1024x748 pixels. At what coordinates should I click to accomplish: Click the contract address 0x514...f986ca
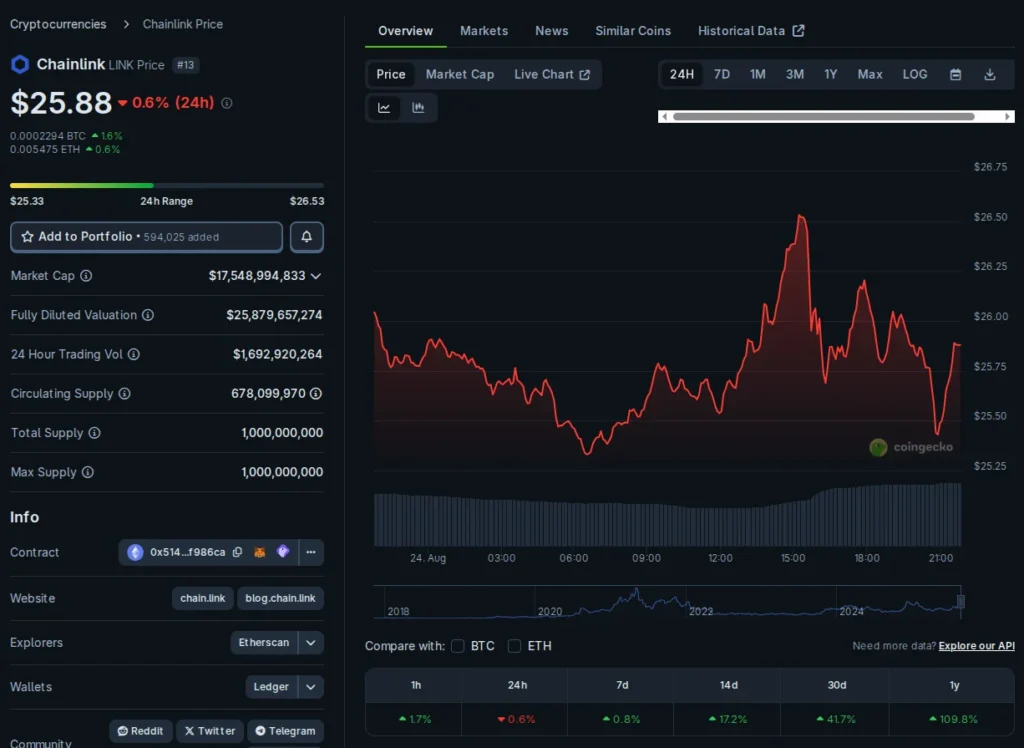pos(187,552)
